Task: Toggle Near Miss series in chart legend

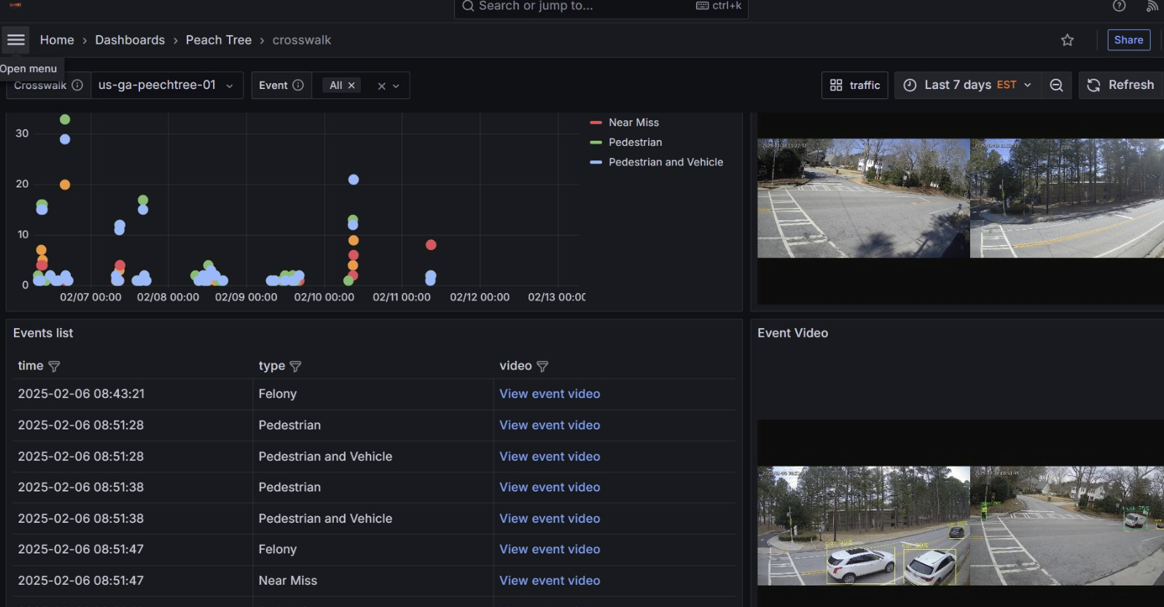Action: [633, 122]
